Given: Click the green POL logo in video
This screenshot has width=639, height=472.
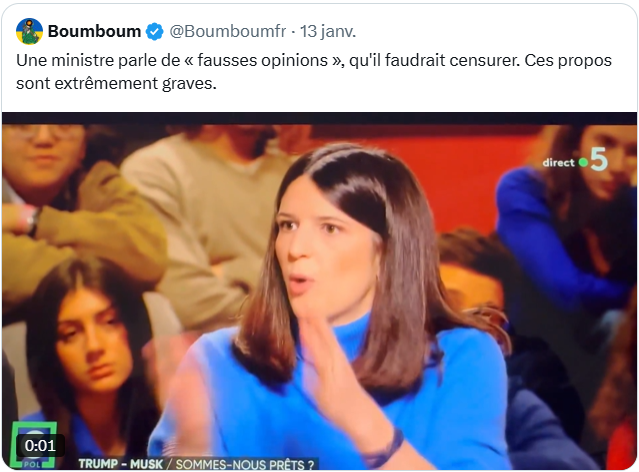Looking at the screenshot, I should [x=33, y=445].
